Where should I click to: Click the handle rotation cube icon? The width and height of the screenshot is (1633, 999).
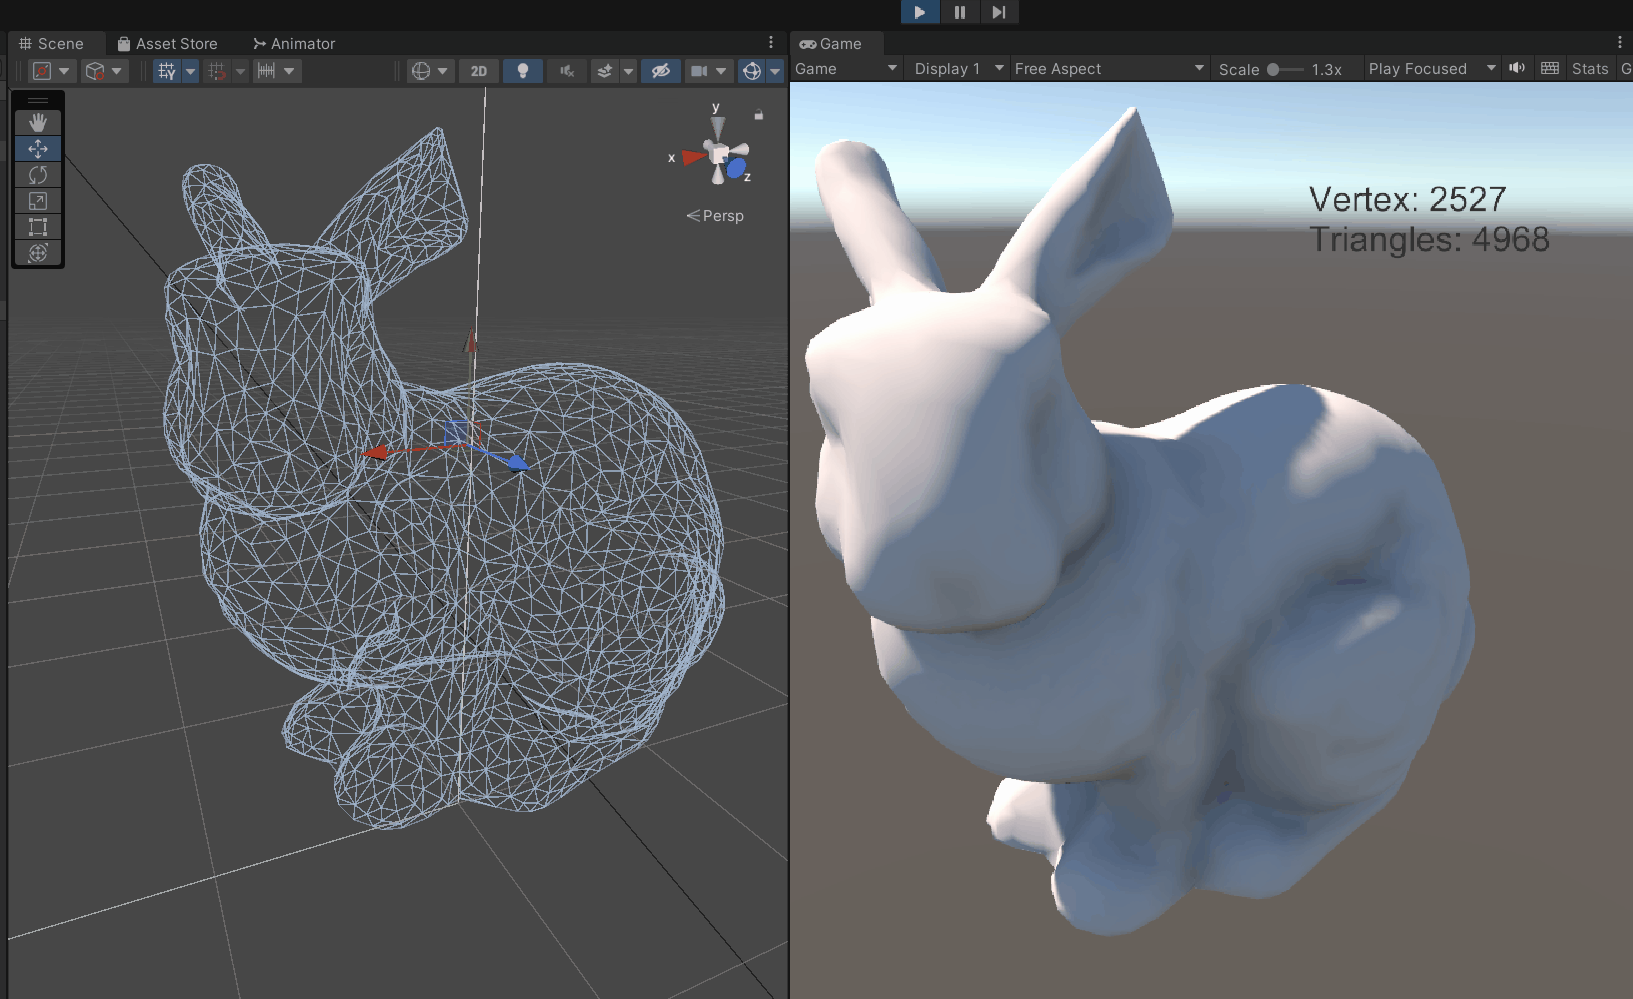pos(95,71)
